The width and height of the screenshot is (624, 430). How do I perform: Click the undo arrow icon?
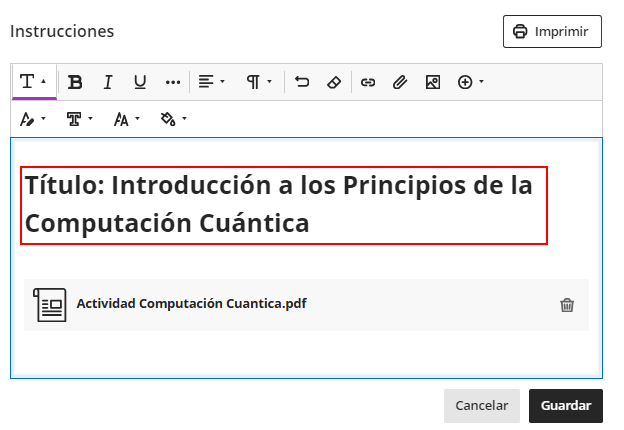(x=303, y=82)
